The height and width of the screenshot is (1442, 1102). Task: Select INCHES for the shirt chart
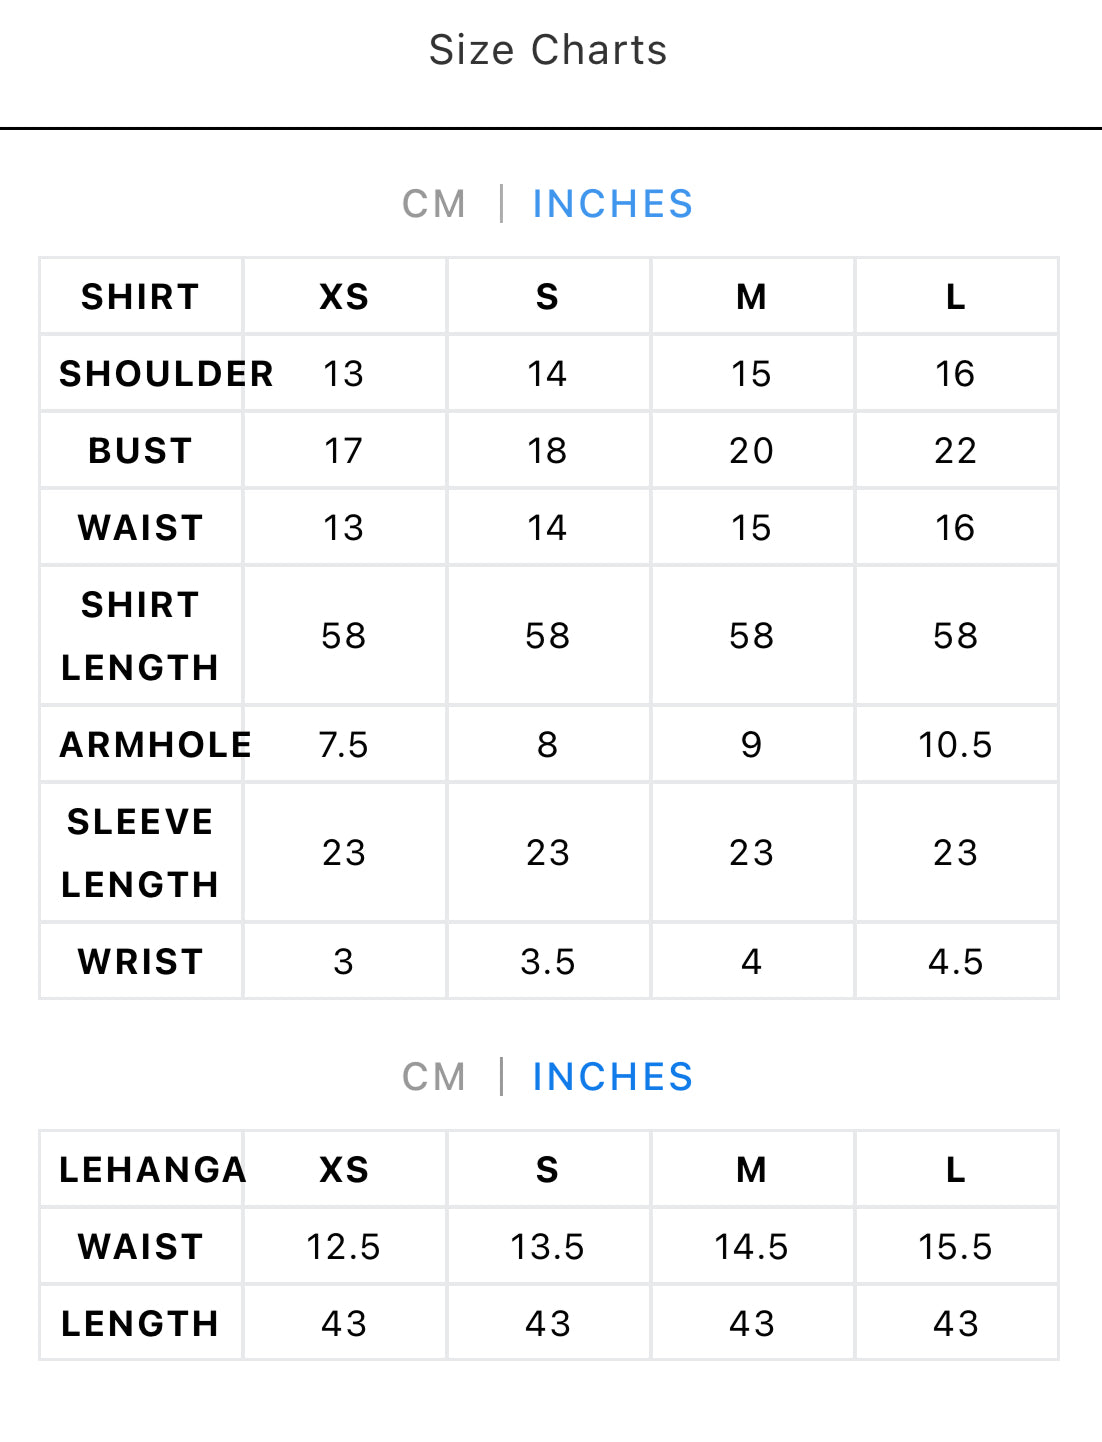[612, 204]
